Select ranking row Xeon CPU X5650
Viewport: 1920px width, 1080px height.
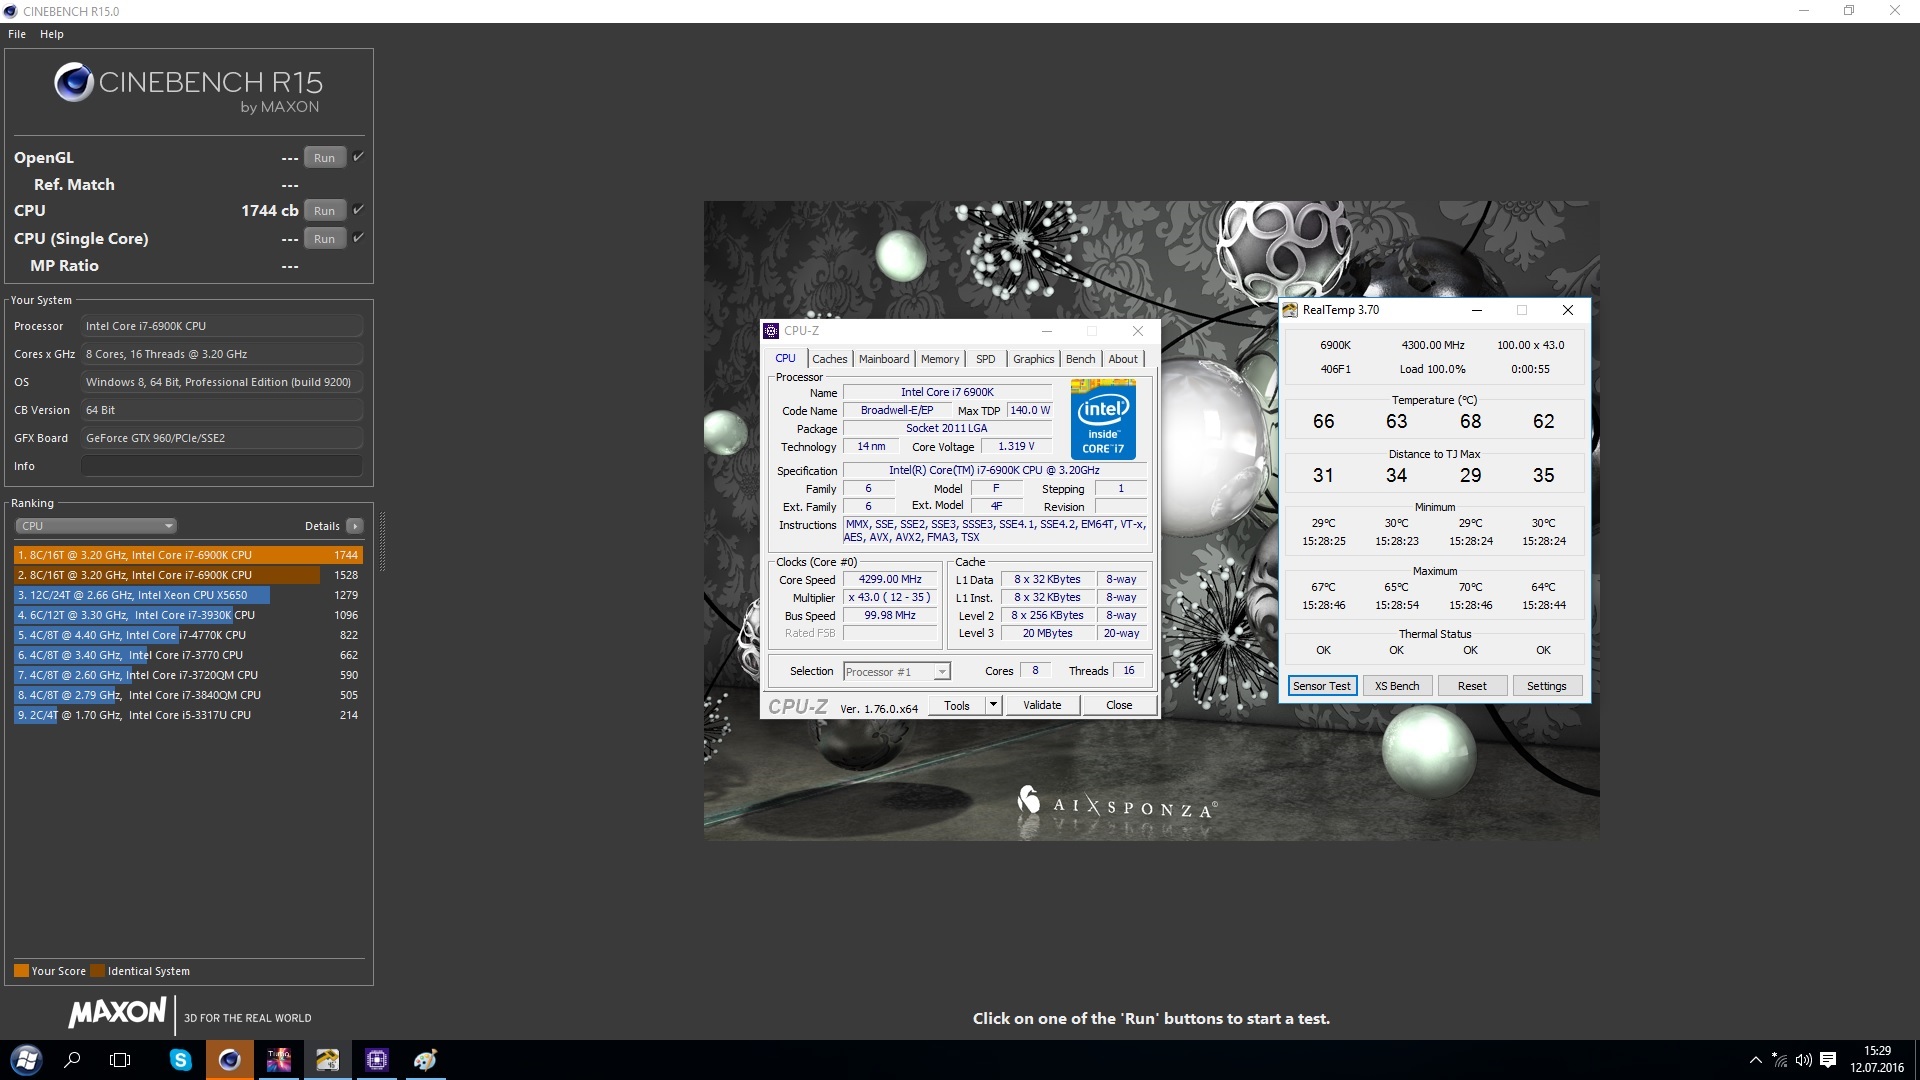coord(187,595)
